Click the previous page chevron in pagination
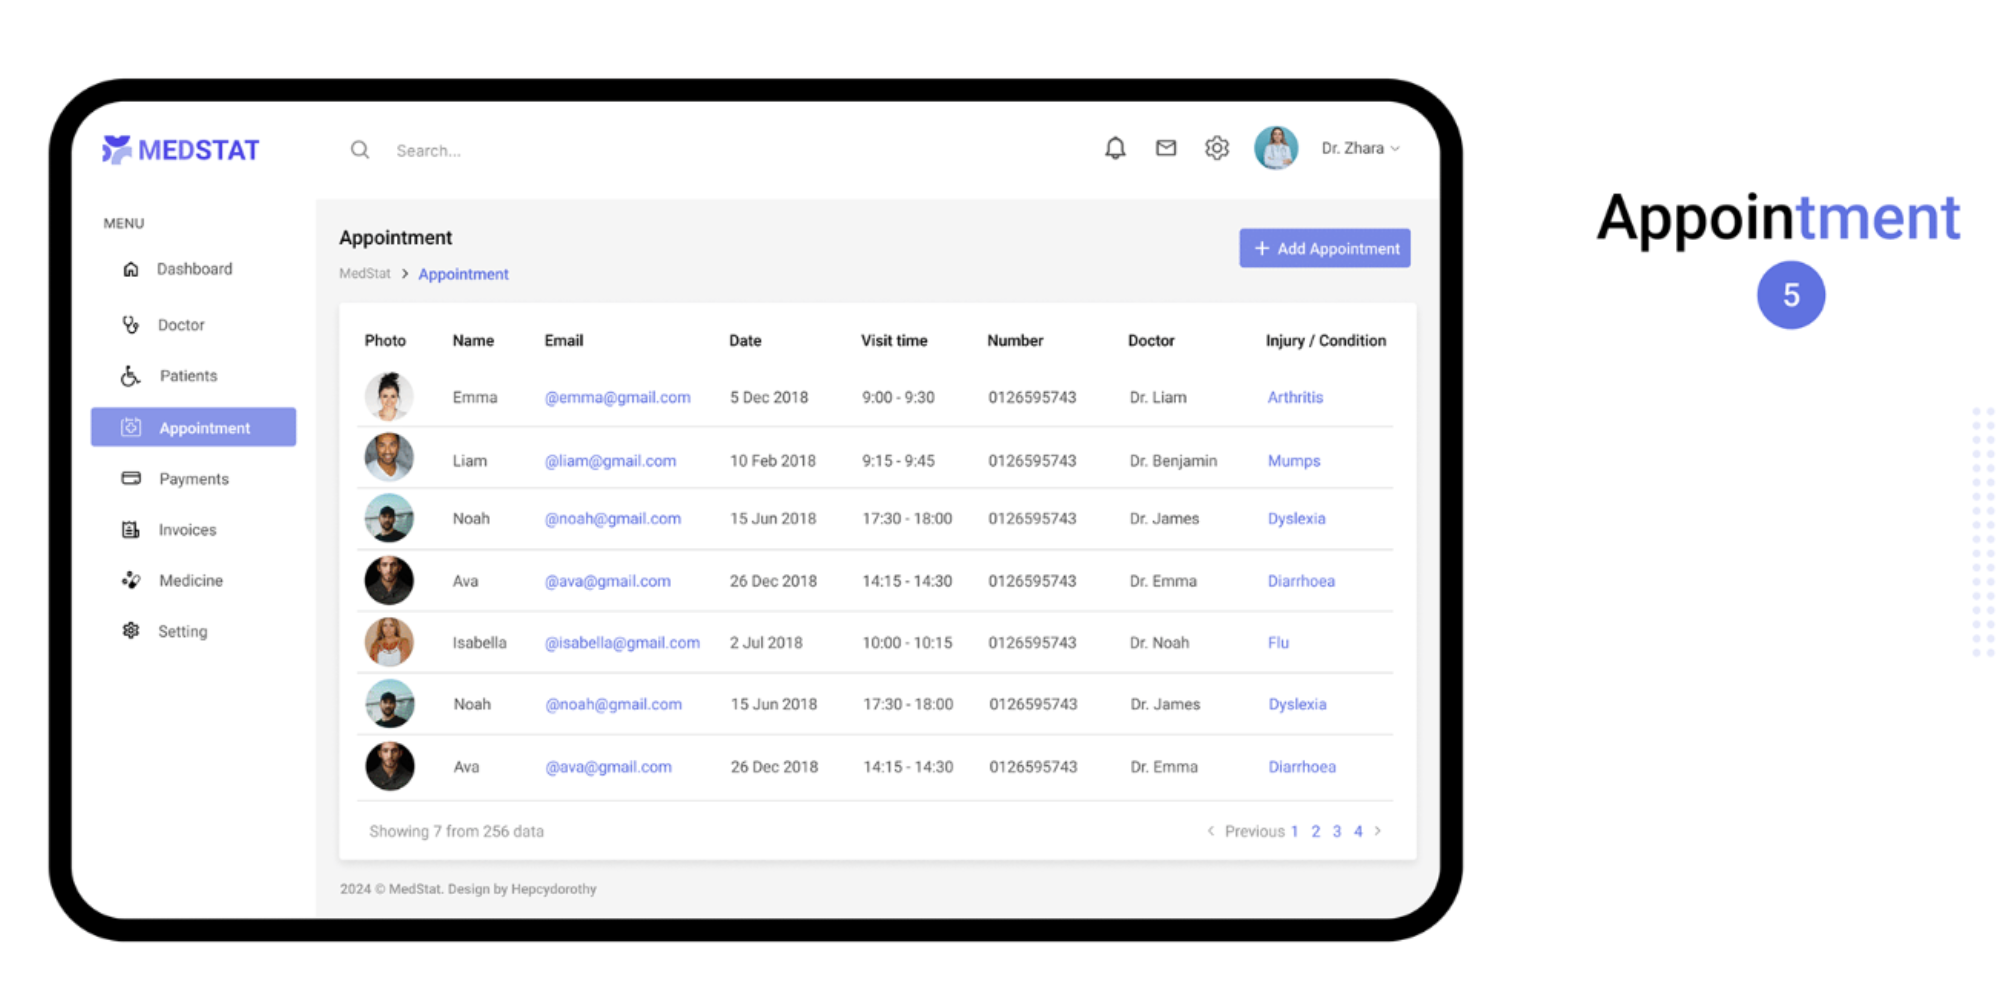The image size is (2000, 1000). [1211, 831]
